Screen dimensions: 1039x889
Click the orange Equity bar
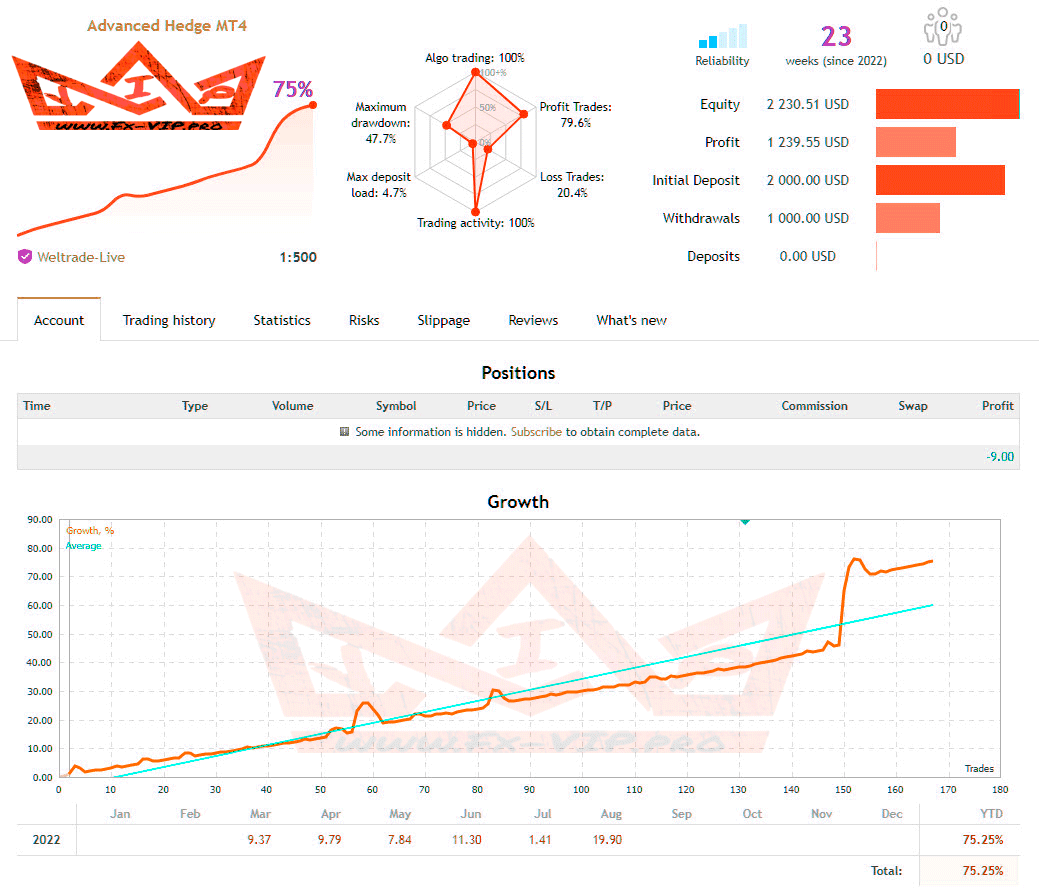(x=947, y=104)
